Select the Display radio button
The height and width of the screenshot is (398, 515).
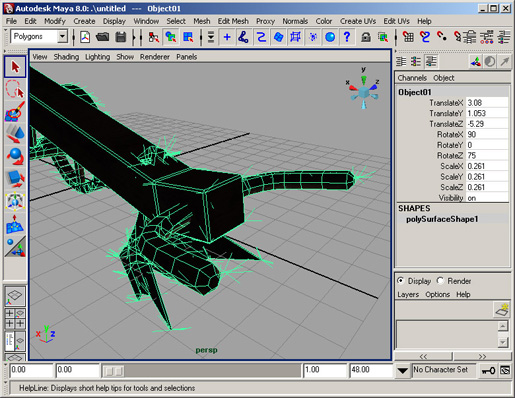tap(401, 281)
